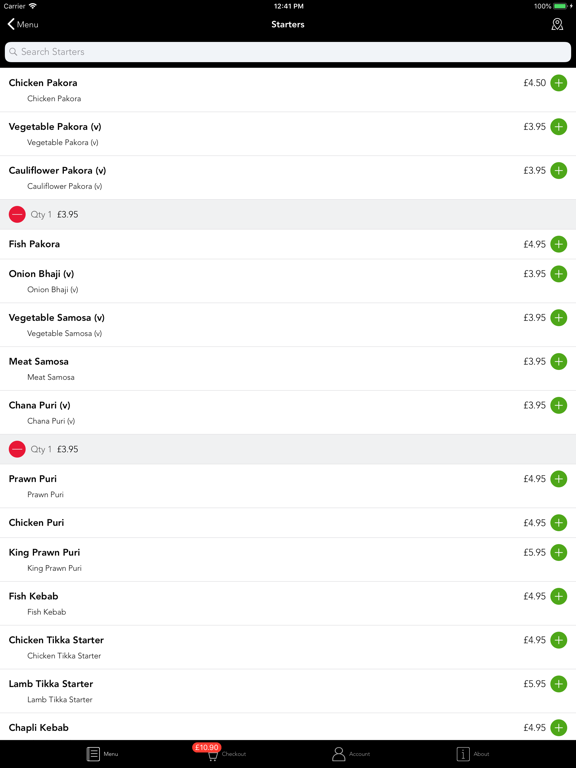
Task: Tap the £10.90 basket total badge
Action: point(207,747)
